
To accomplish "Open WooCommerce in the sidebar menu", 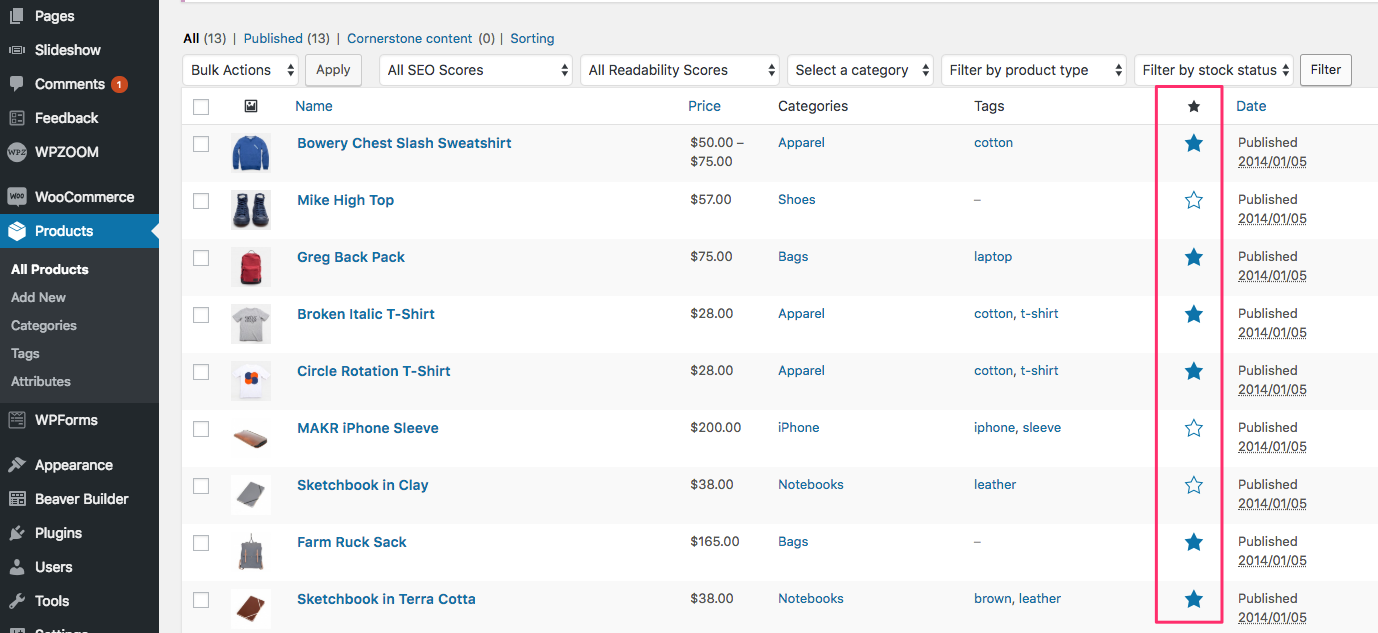I will (84, 197).
